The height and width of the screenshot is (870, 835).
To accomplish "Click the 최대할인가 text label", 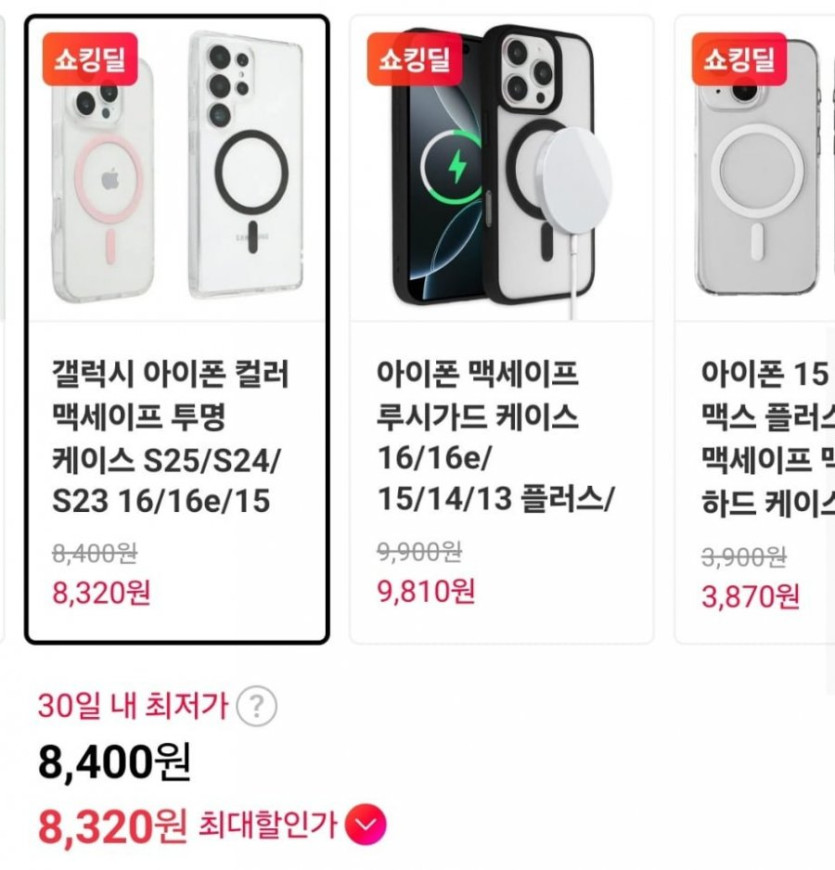I will pyautogui.click(x=267, y=824).
